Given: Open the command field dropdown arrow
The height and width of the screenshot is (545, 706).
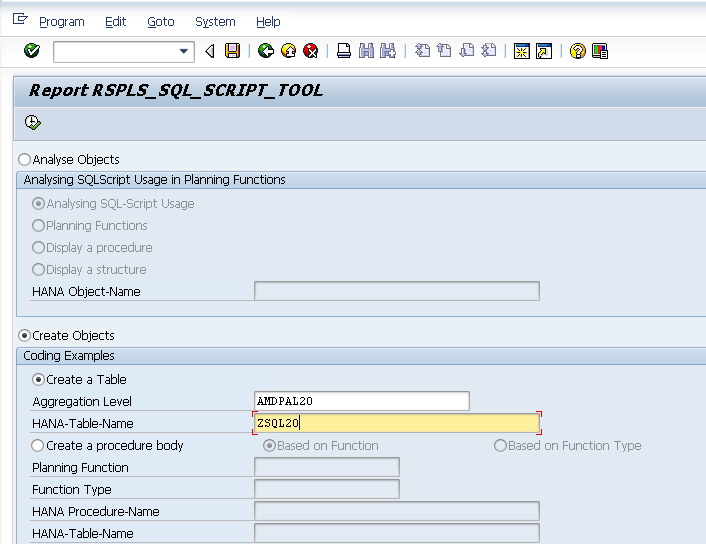Looking at the screenshot, I should pyautogui.click(x=183, y=51).
